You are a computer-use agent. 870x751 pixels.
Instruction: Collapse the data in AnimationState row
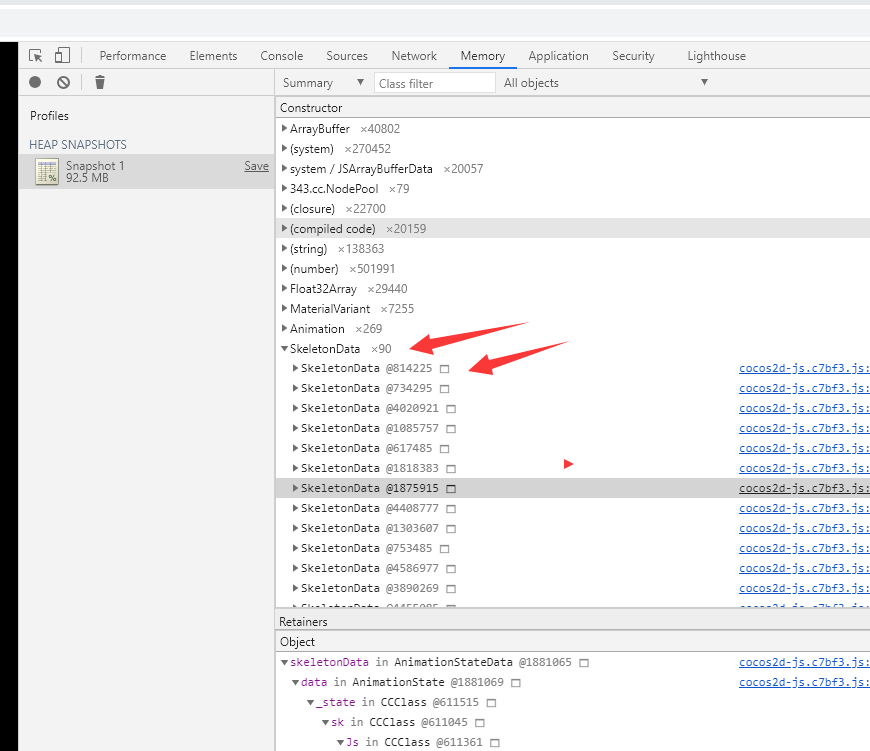[295, 682]
